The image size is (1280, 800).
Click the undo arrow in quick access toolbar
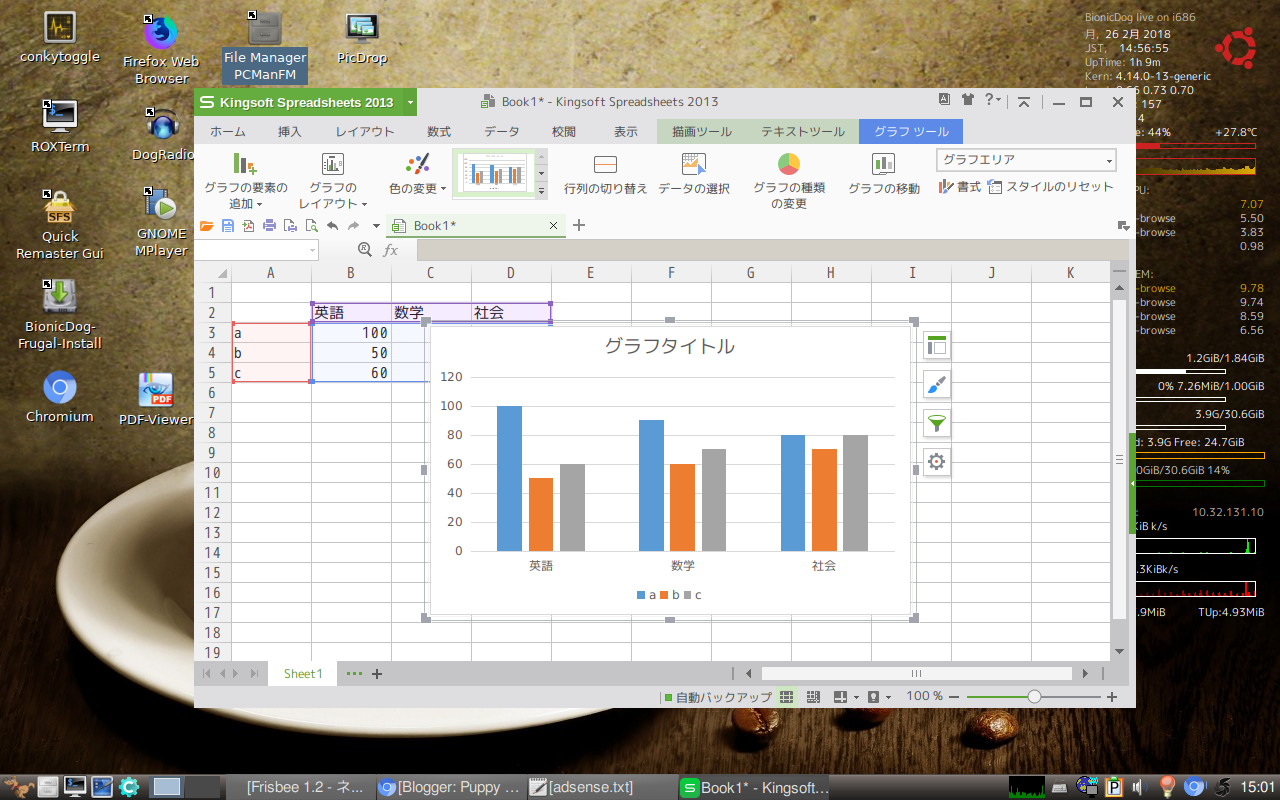pyautogui.click(x=332, y=226)
